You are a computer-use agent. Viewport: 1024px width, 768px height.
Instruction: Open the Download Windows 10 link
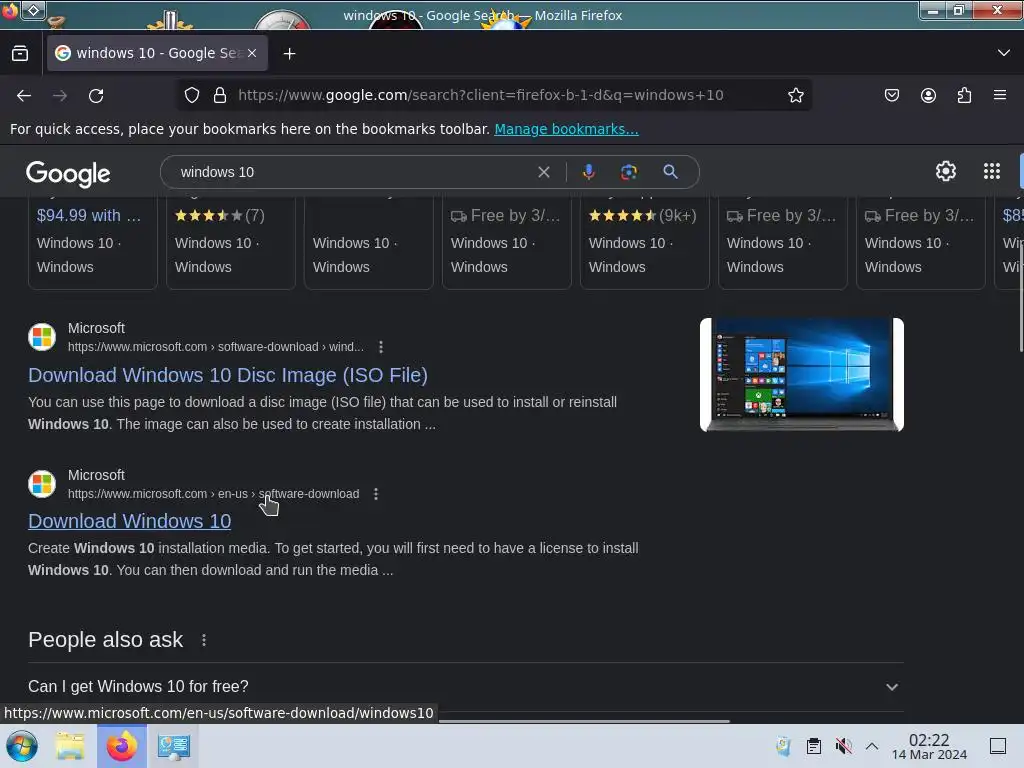point(129,521)
